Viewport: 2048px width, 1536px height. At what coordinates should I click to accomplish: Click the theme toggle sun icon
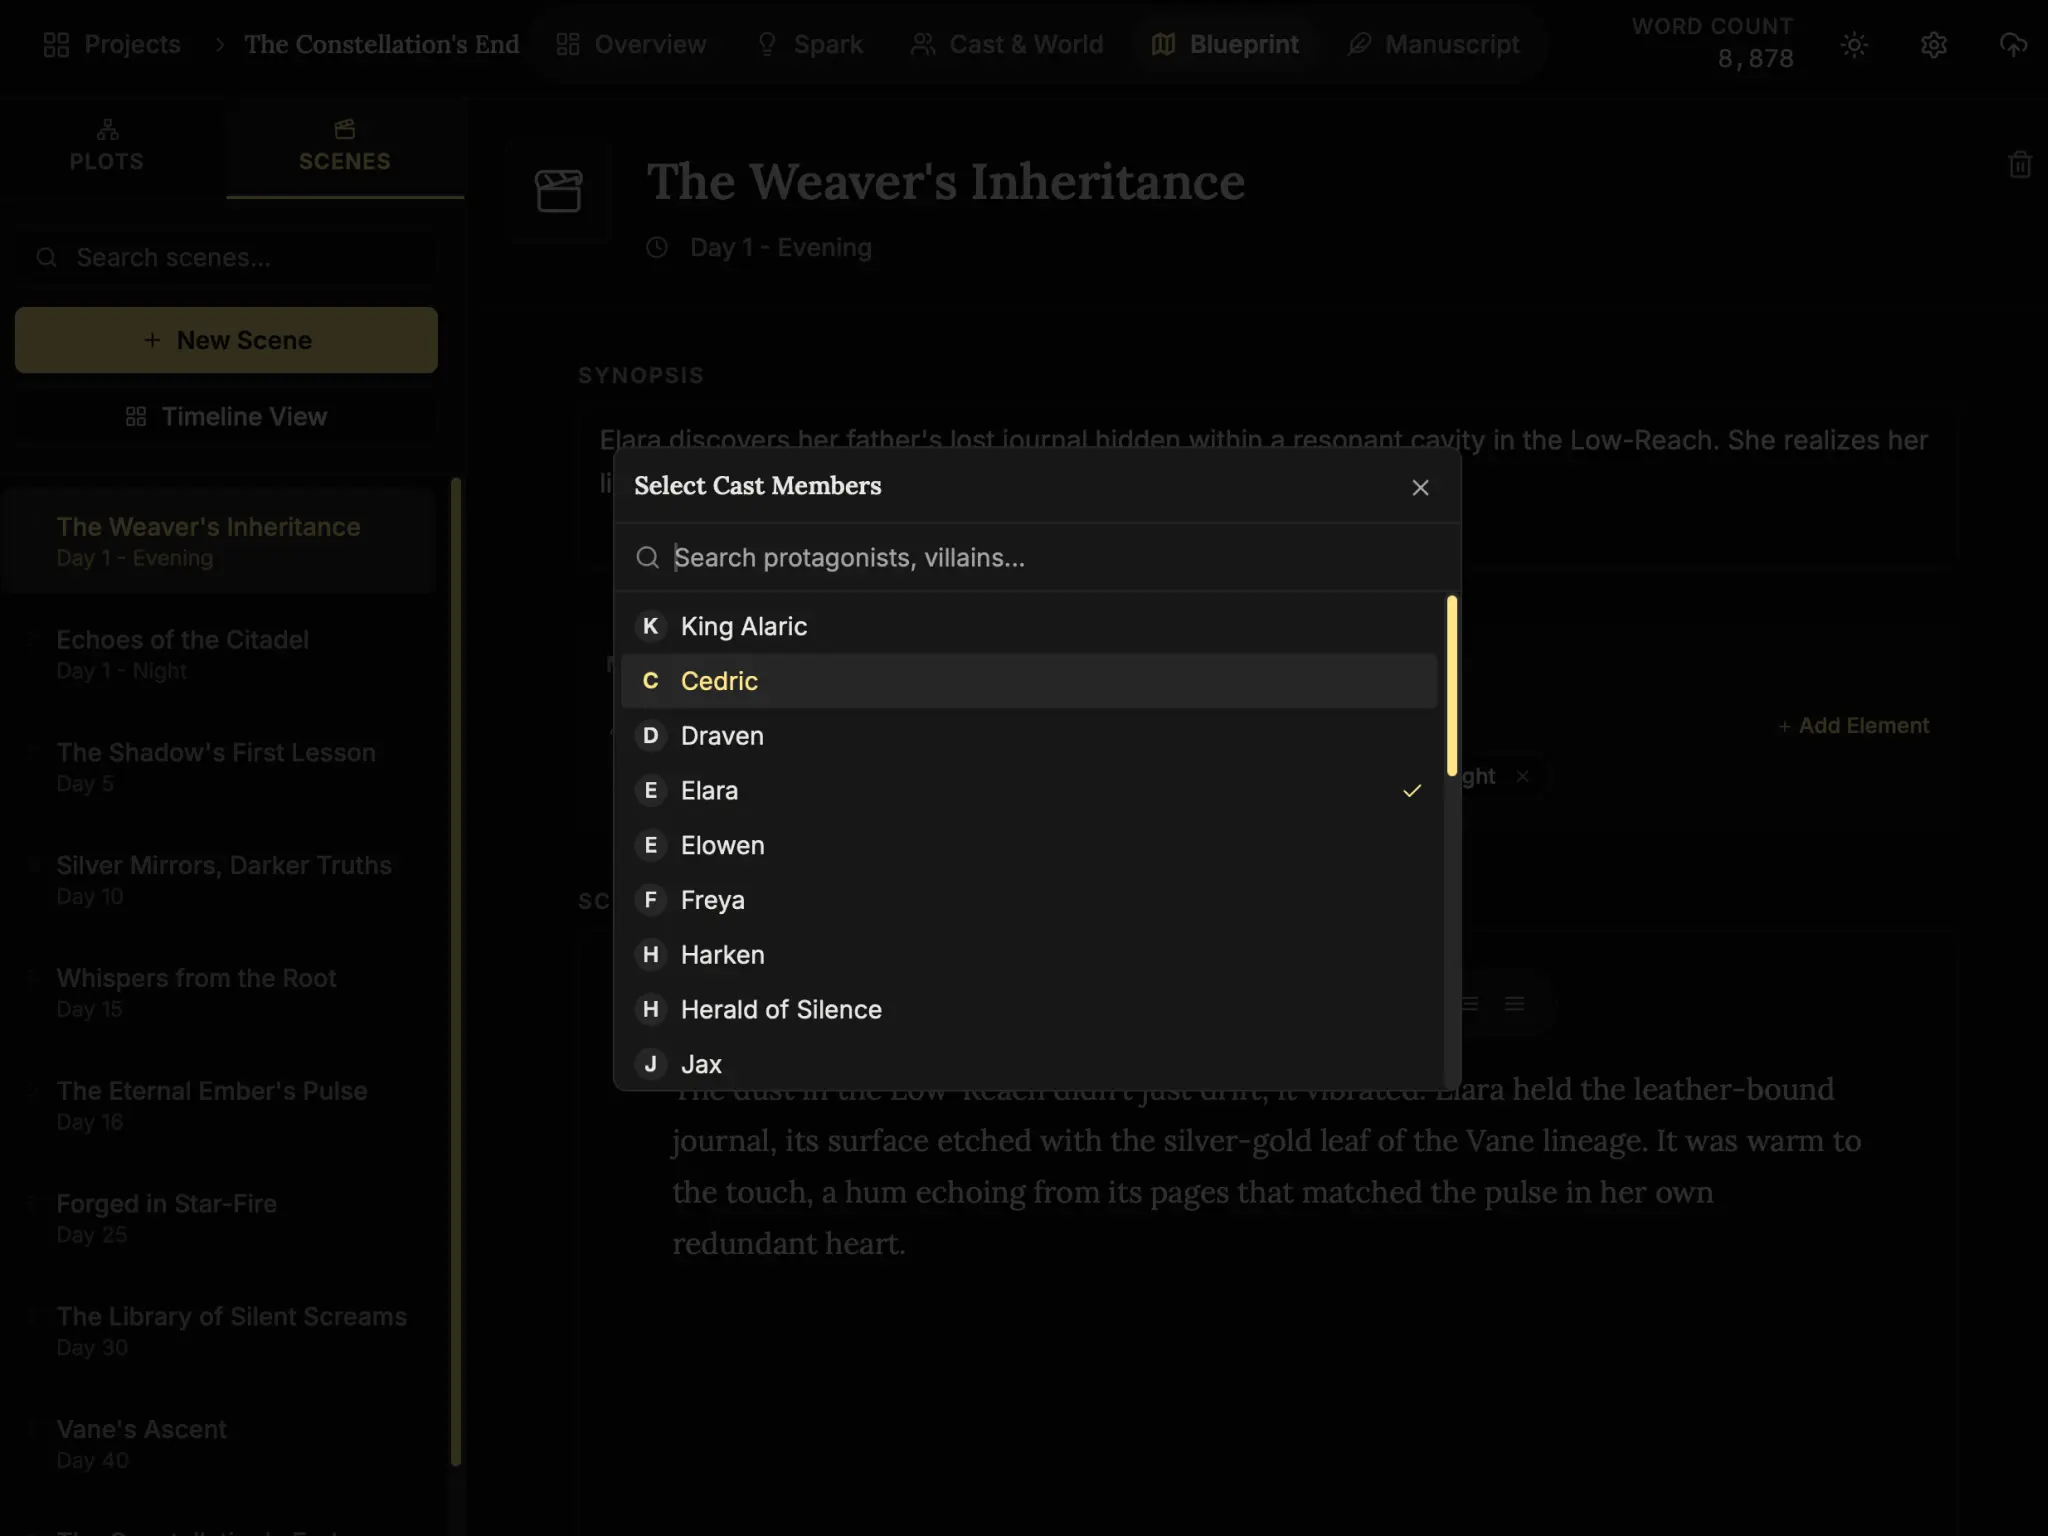click(1854, 45)
